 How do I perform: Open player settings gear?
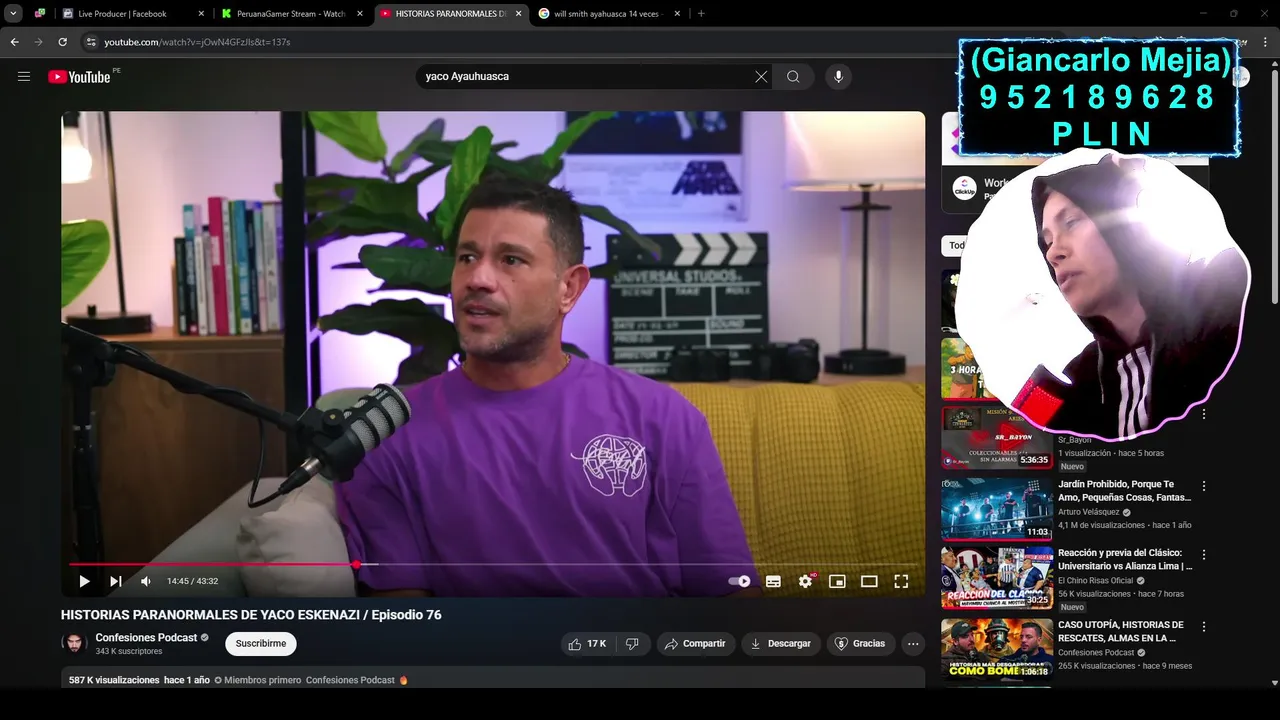tap(805, 581)
